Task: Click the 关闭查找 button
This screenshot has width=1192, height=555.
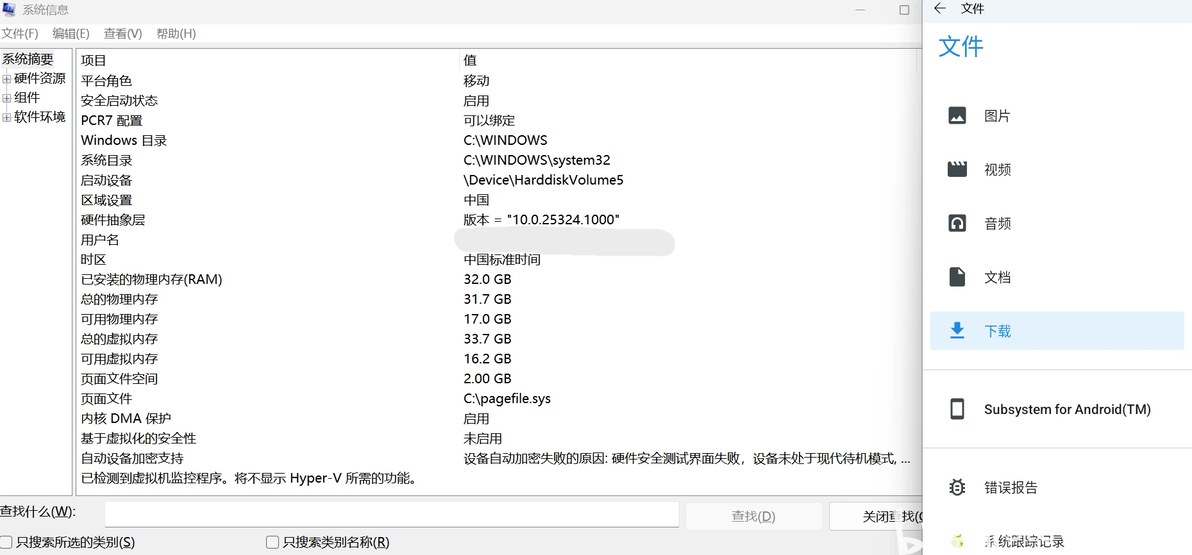Action: point(876,516)
